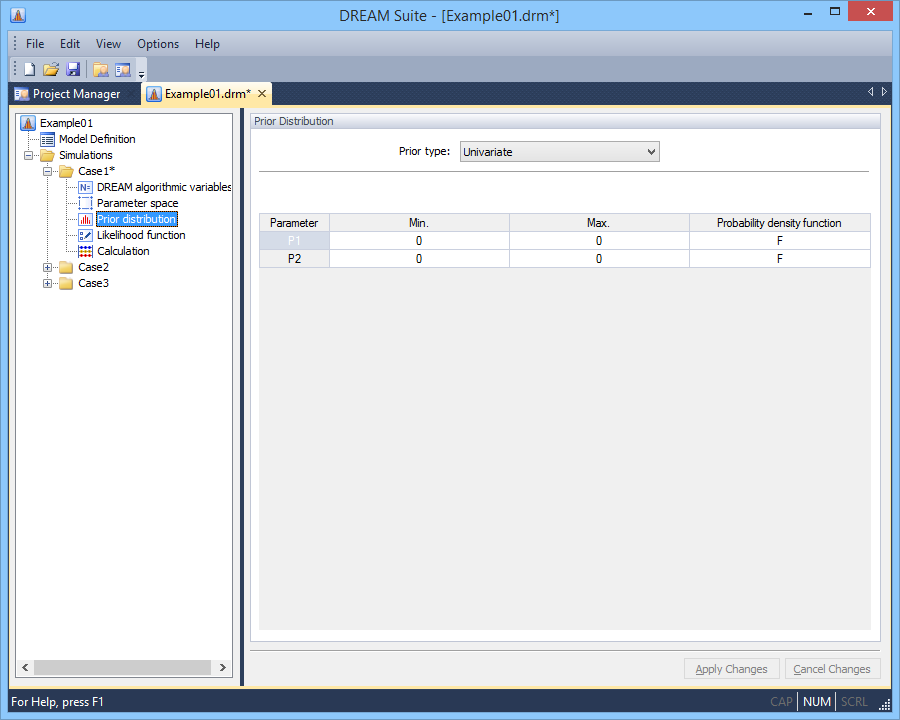This screenshot has width=900, height=720.
Task: Select the P1 row header
Action: tap(294, 241)
